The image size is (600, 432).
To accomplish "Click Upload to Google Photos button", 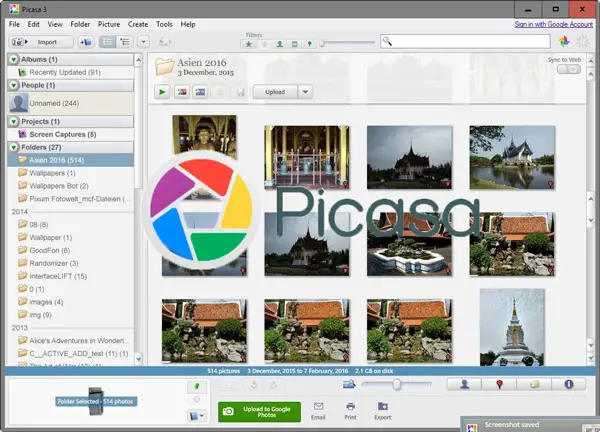I will [x=259, y=412].
